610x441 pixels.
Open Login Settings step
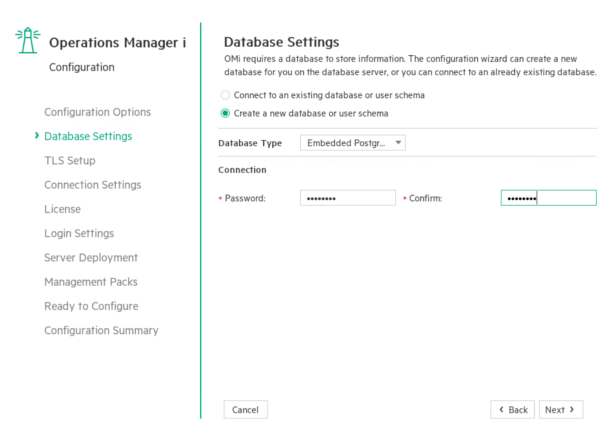pos(79,233)
